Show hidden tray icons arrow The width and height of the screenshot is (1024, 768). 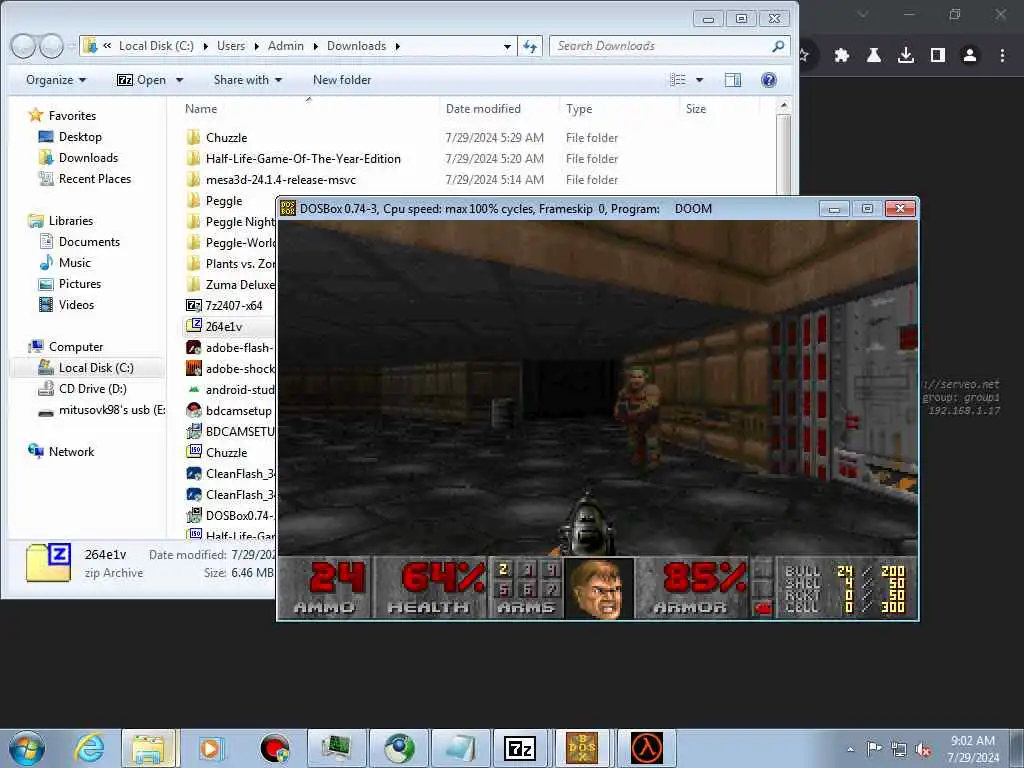click(850, 750)
